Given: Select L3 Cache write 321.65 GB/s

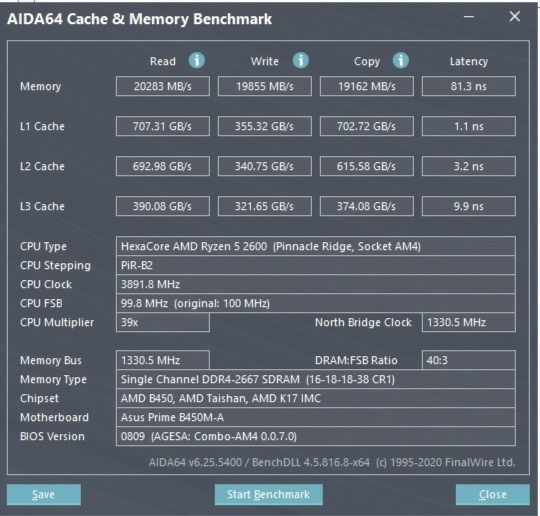Looking at the screenshot, I should coord(265,206).
